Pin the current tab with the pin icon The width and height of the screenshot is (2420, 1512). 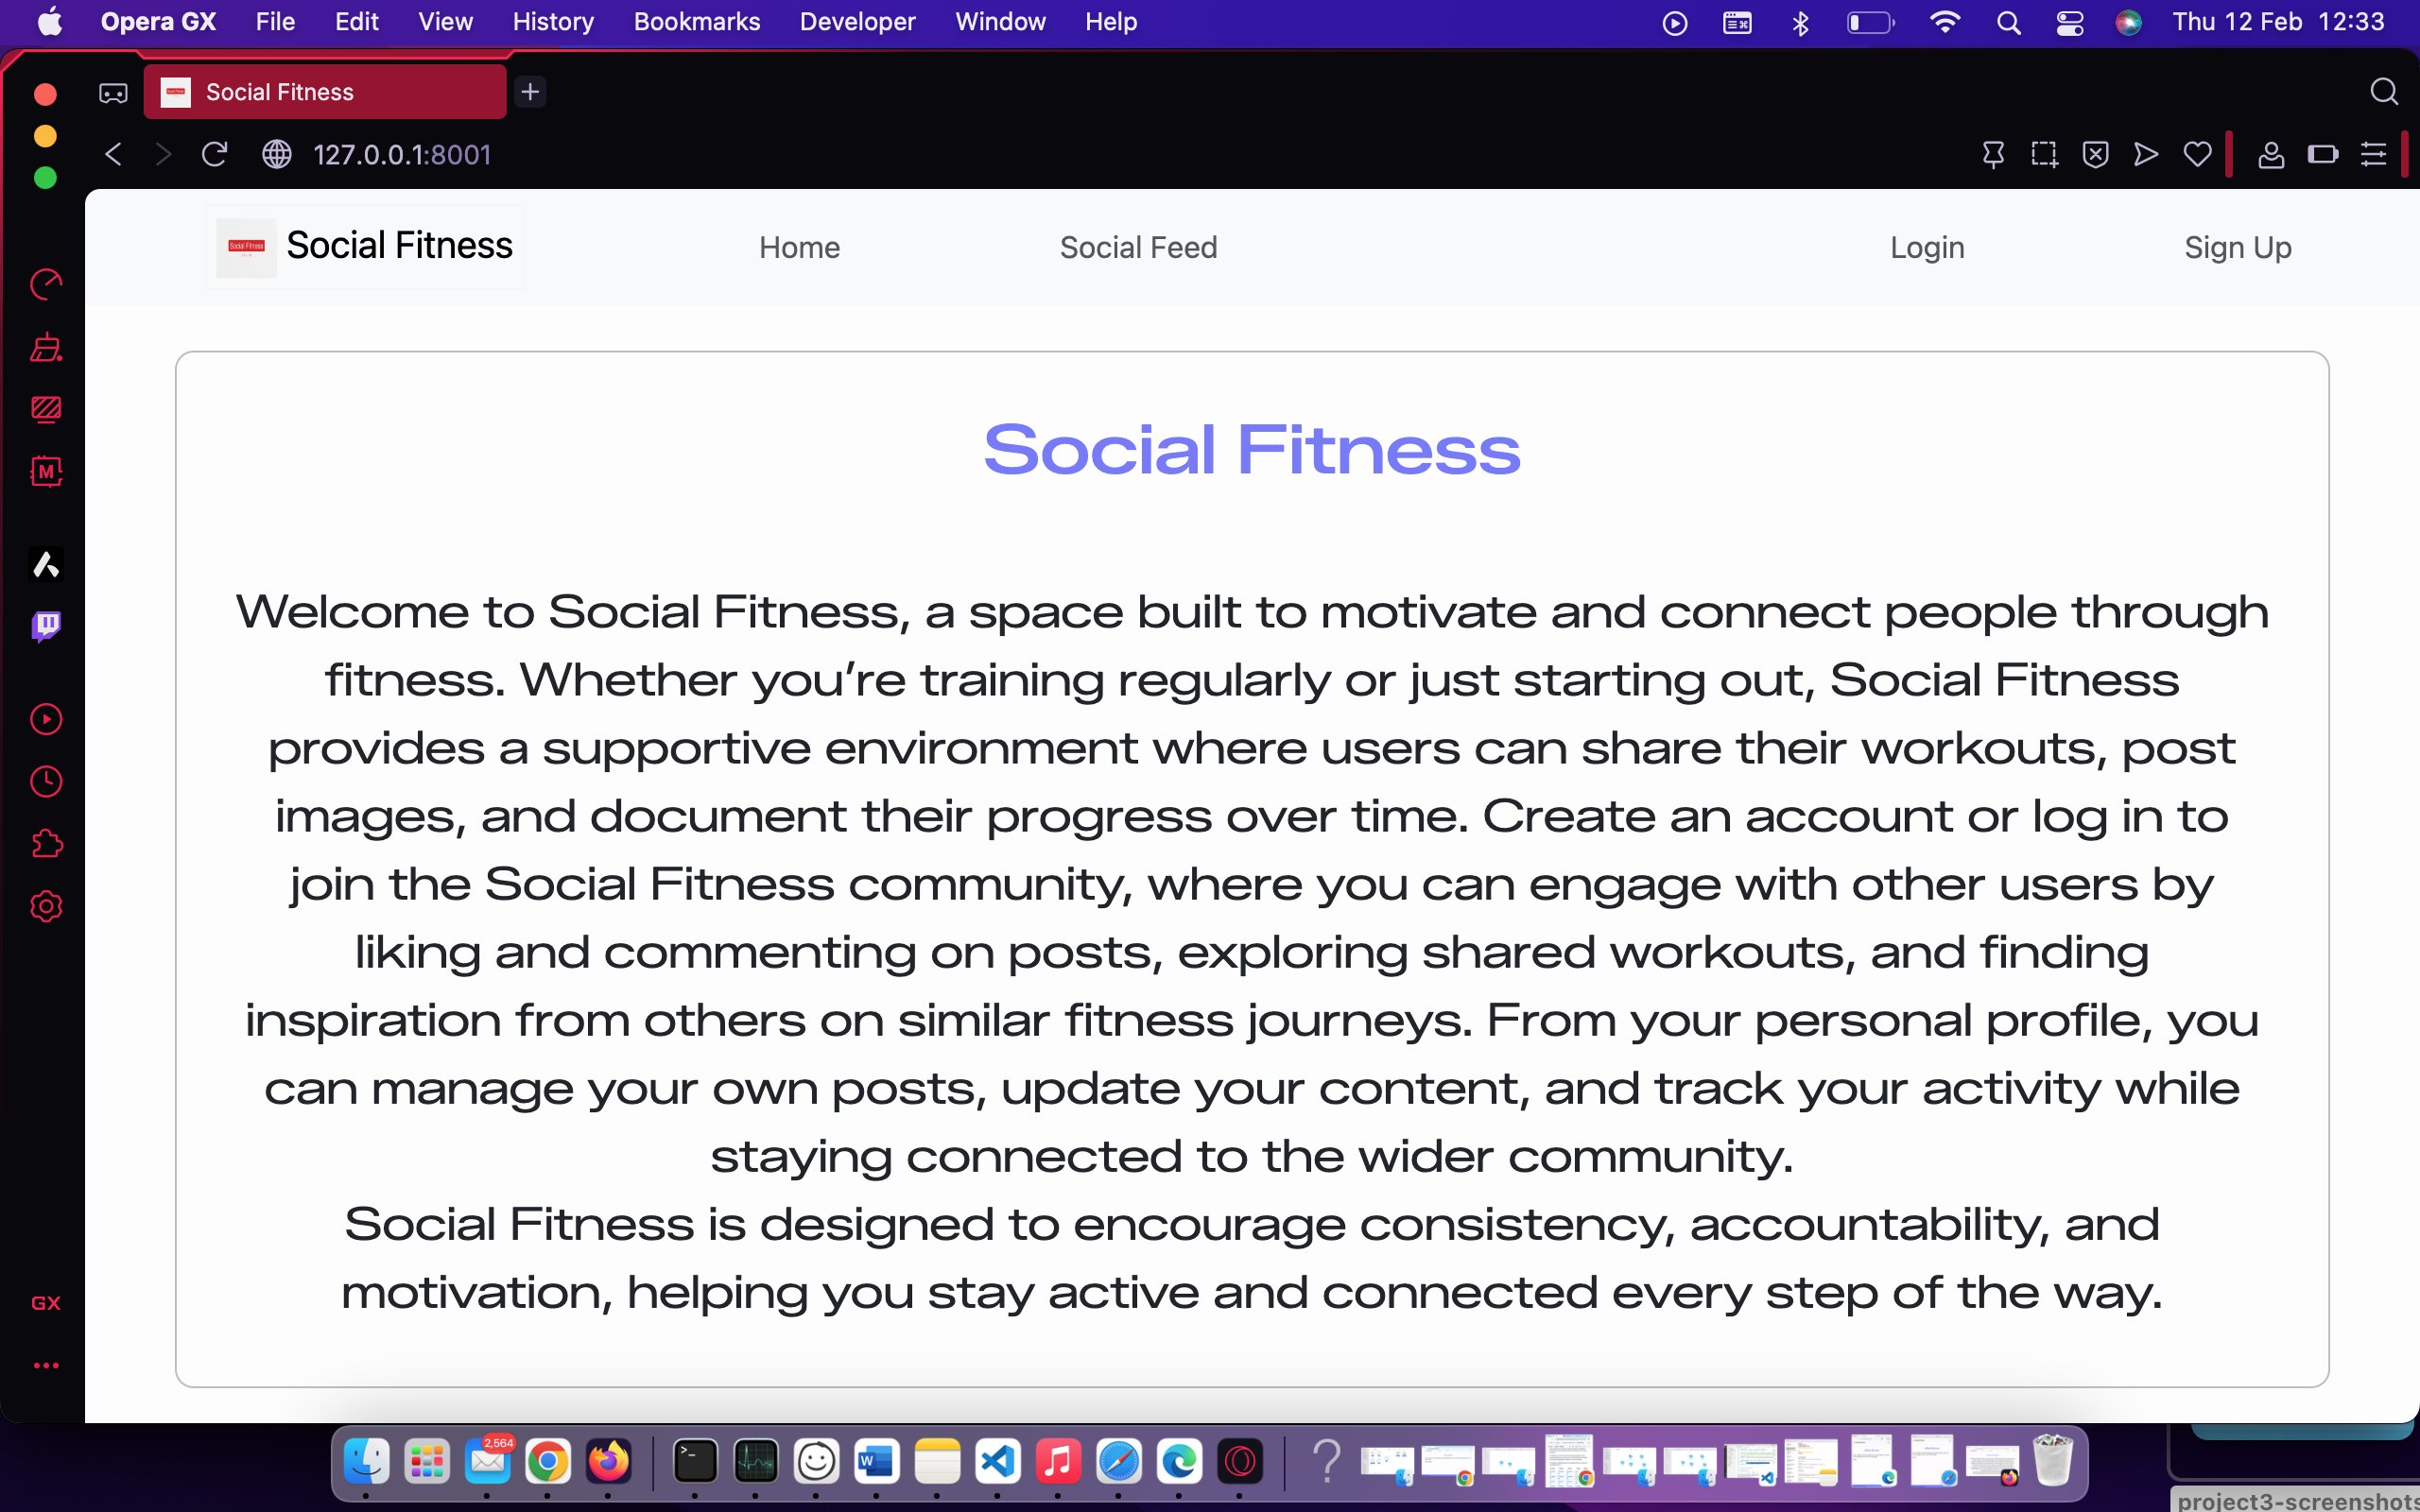point(1994,154)
